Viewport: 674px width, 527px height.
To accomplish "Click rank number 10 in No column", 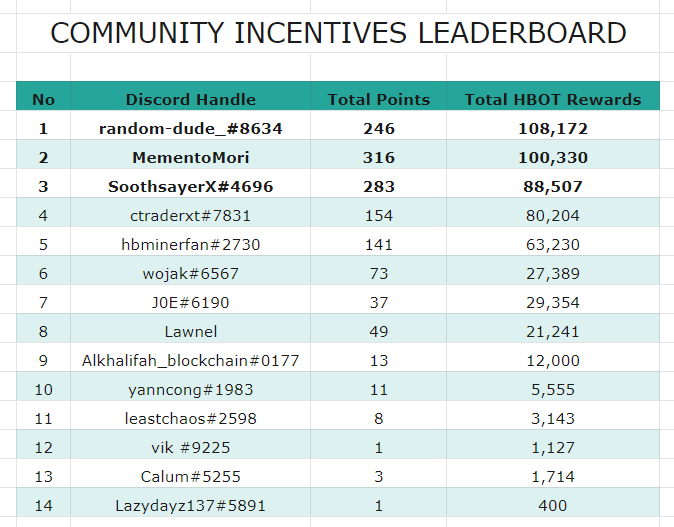I will pos(43,389).
